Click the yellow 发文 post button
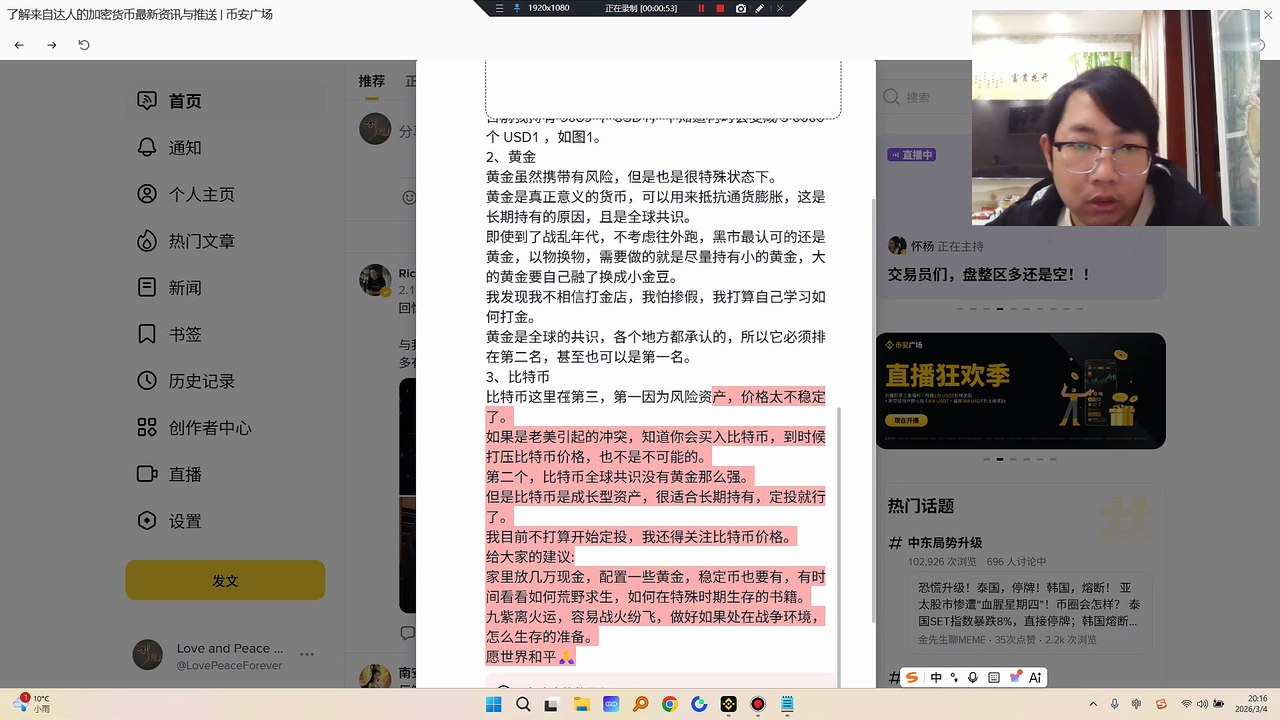 225,580
